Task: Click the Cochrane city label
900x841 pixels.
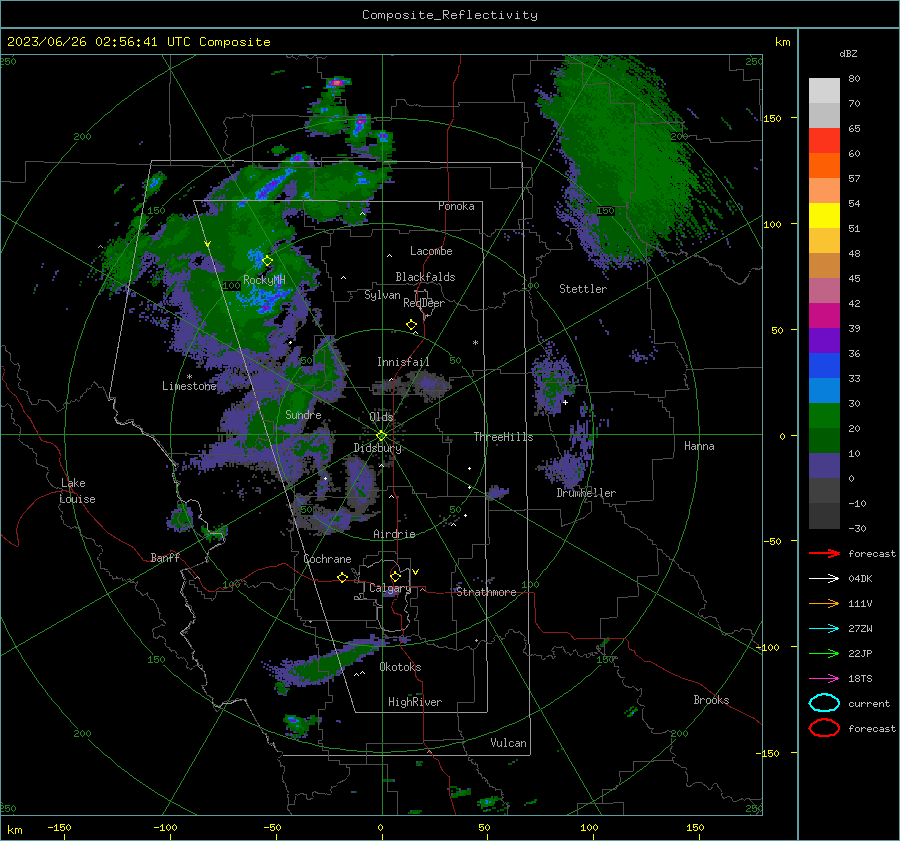Action: 327,559
